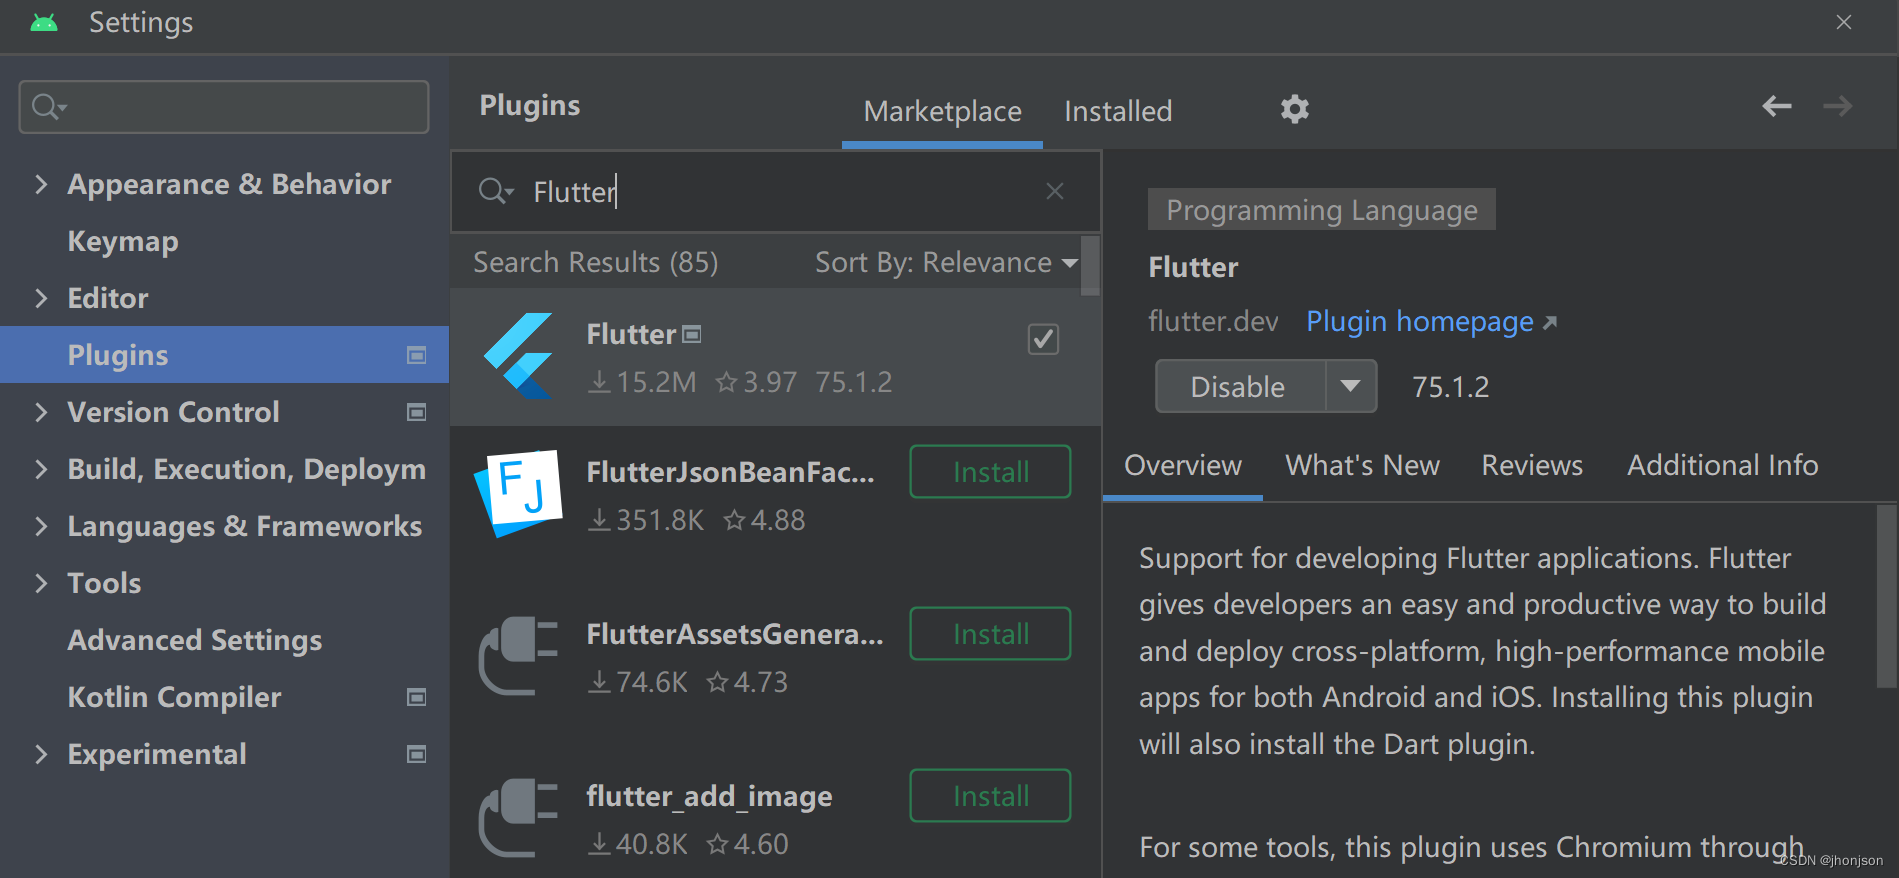
Task: Install the flutter_add_image plugin
Action: [990, 796]
